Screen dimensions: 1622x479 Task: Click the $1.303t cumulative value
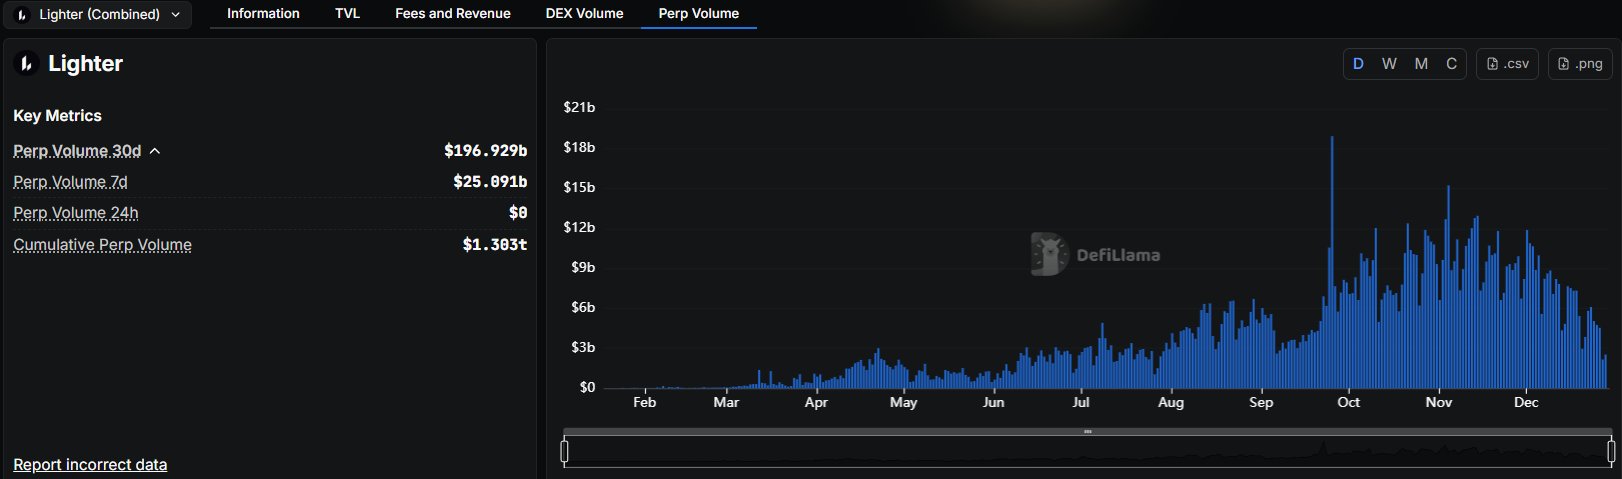coord(494,245)
